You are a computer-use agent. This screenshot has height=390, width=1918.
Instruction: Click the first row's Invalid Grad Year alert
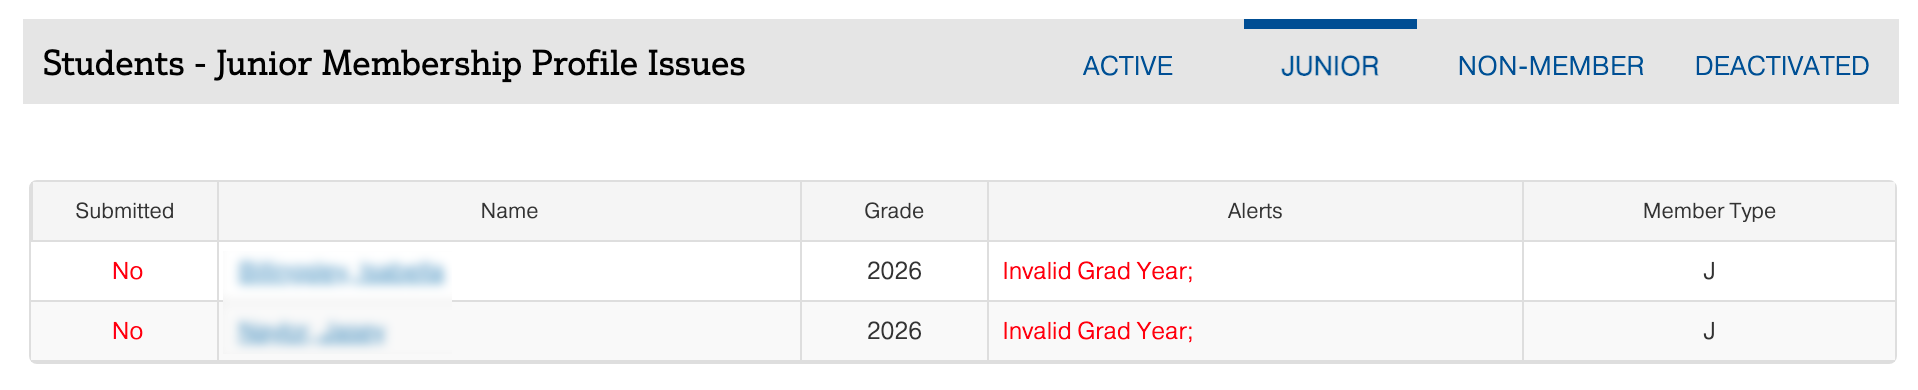coord(1098,271)
